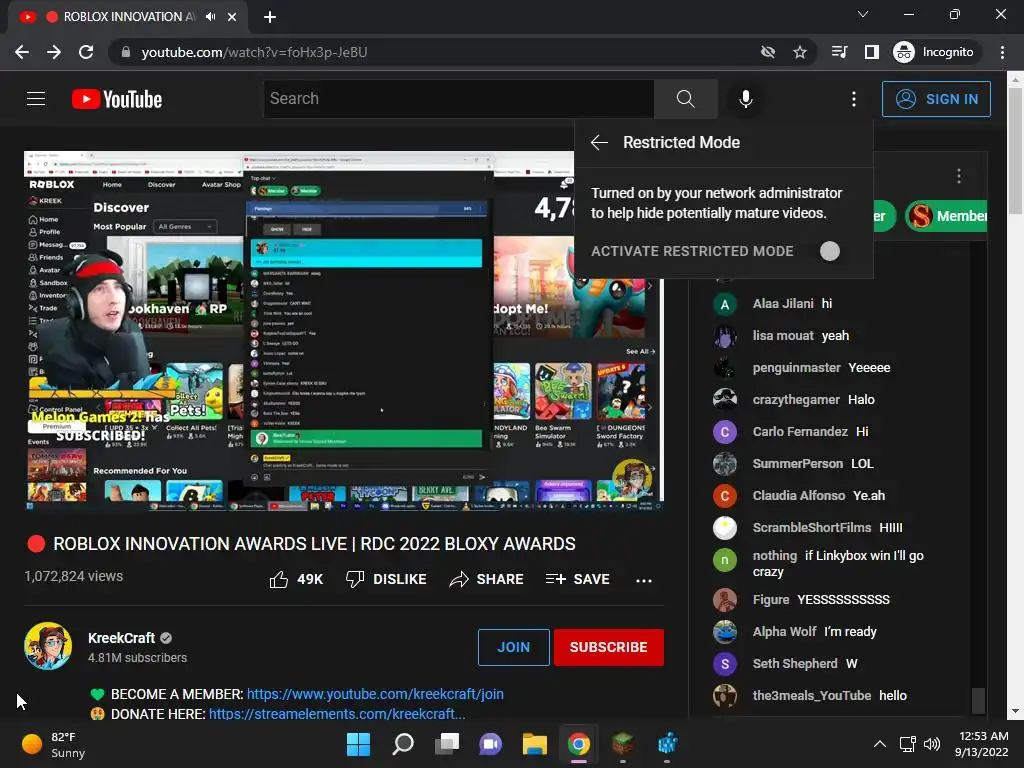Image resolution: width=1024 pixels, height=768 pixels.
Task: Open the KreekCraft channel name
Action: [121, 638]
